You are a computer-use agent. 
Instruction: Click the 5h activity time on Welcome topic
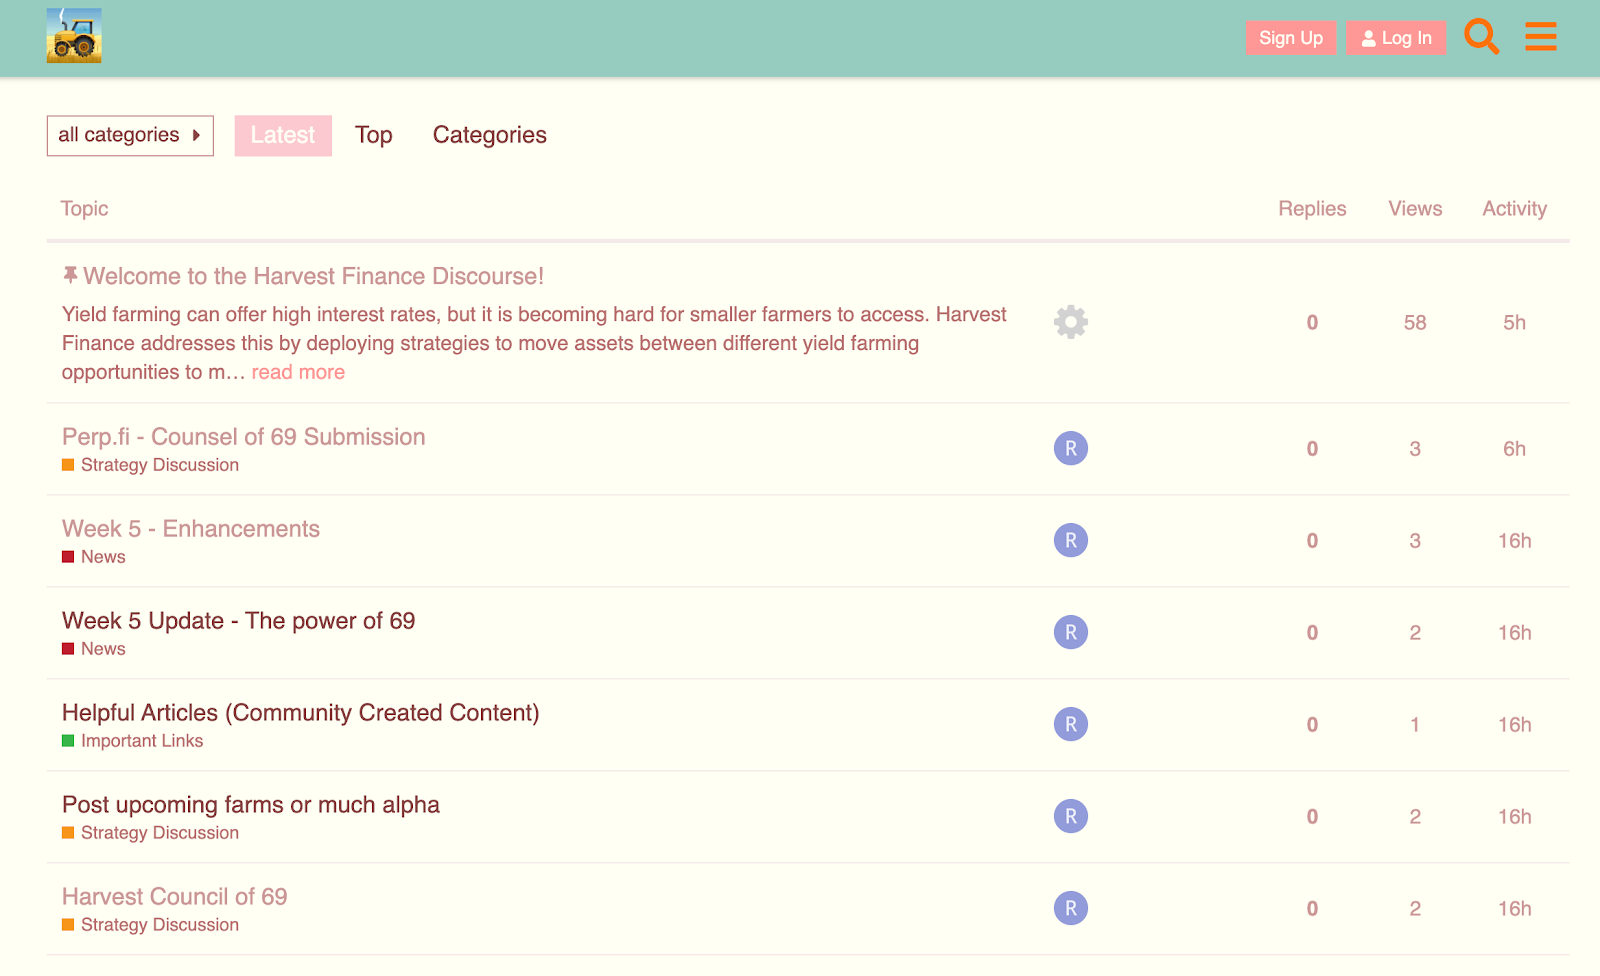coord(1515,323)
